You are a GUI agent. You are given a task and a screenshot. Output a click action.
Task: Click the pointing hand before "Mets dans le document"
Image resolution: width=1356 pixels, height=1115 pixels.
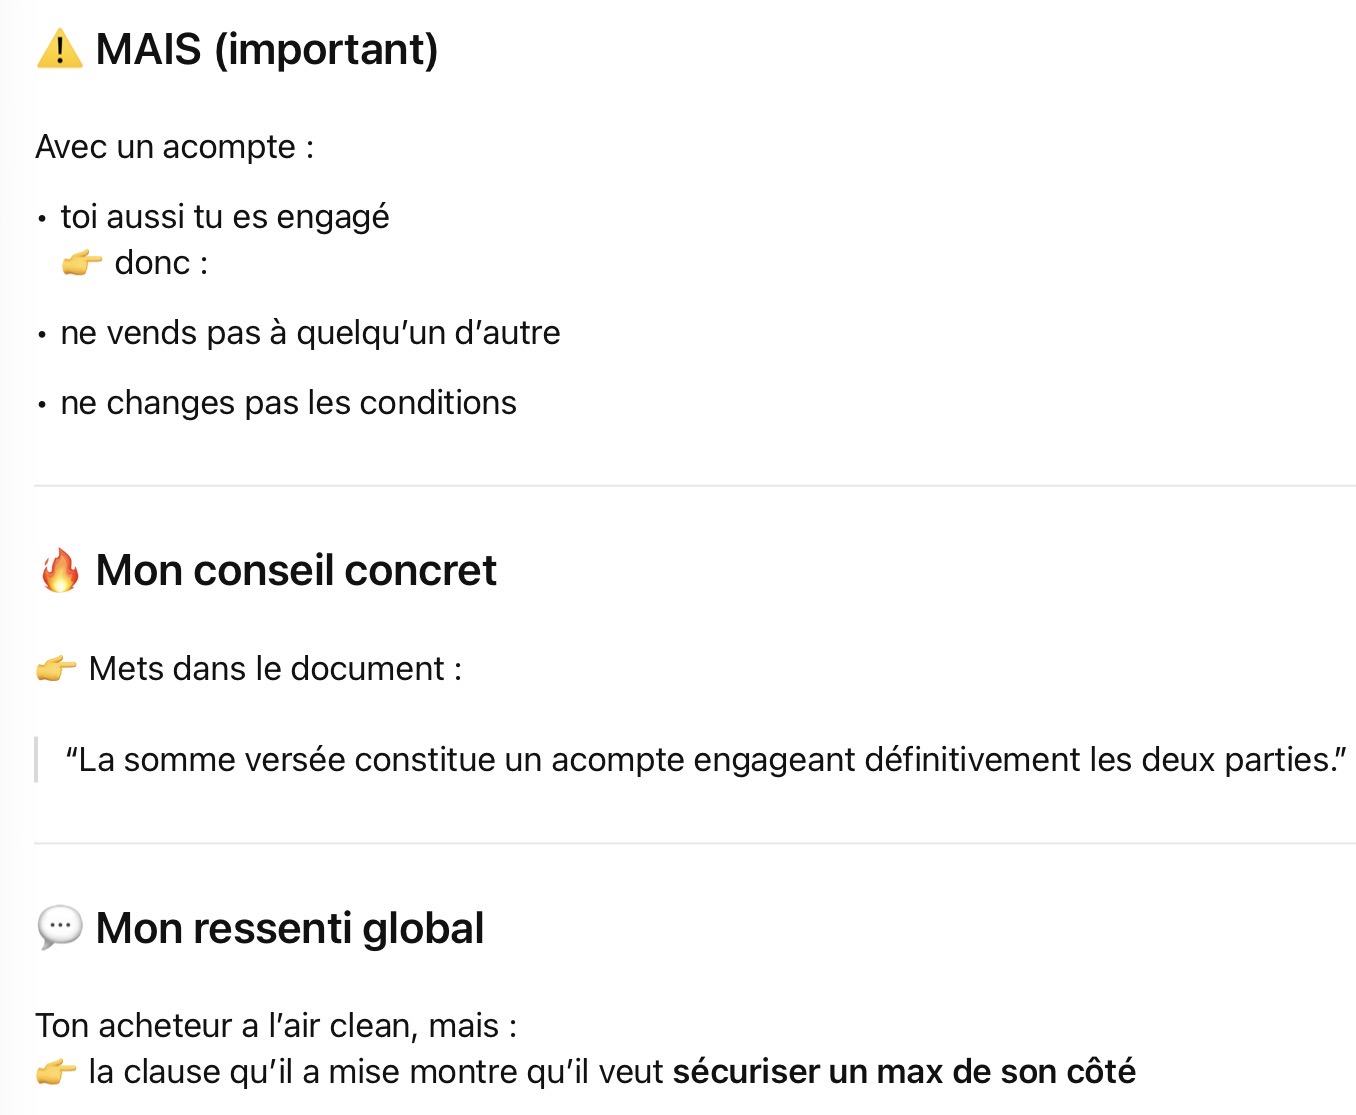point(56,668)
